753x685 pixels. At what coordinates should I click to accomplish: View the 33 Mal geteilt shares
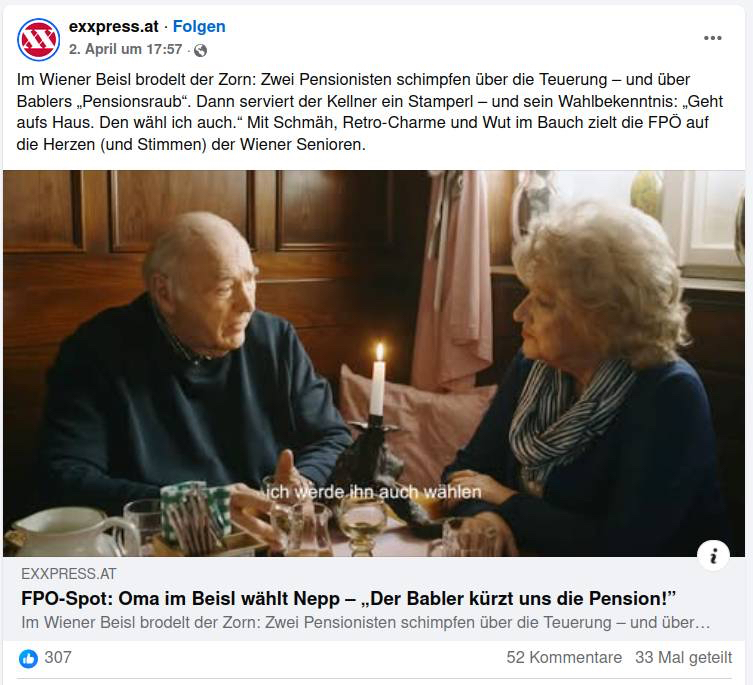[683, 657]
